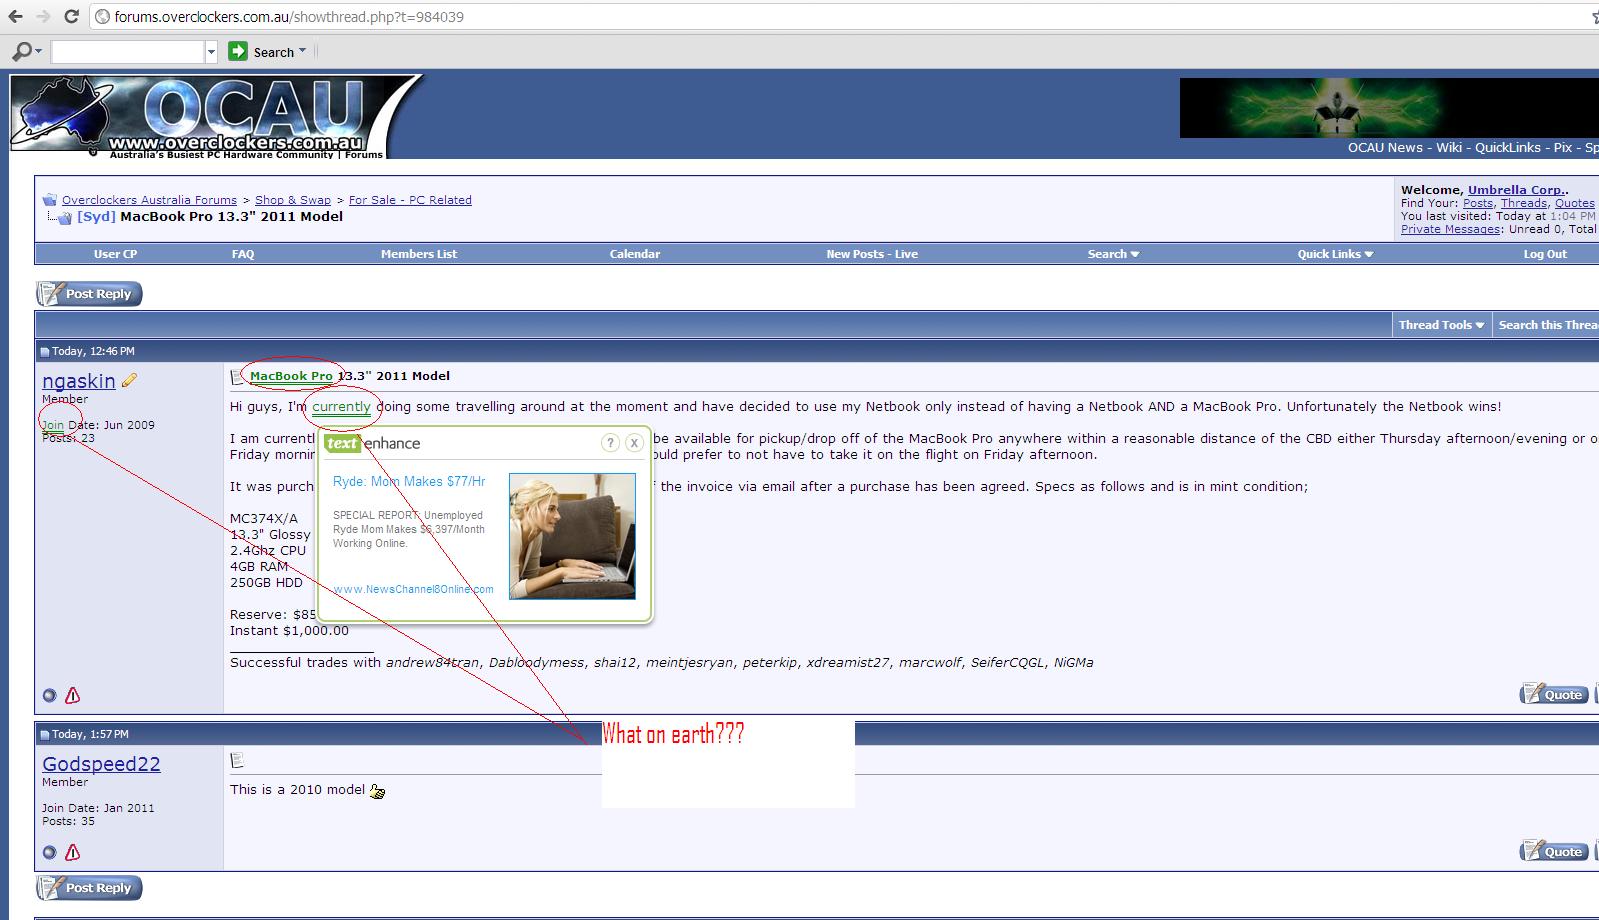The height and width of the screenshot is (920, 1599).
Task: Expand the Search navbar dropdown
Action: 1113,254
